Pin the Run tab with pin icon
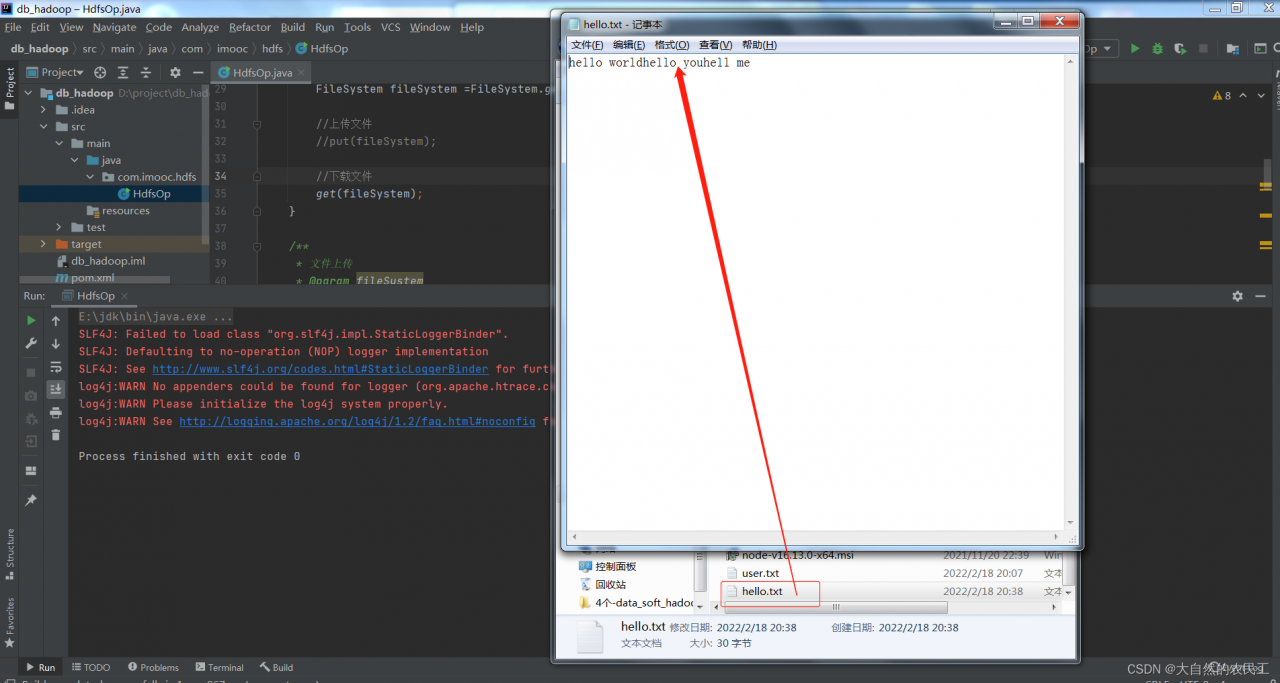Image resolution: width=1280 pixels, height=683 pixels. 31,500
